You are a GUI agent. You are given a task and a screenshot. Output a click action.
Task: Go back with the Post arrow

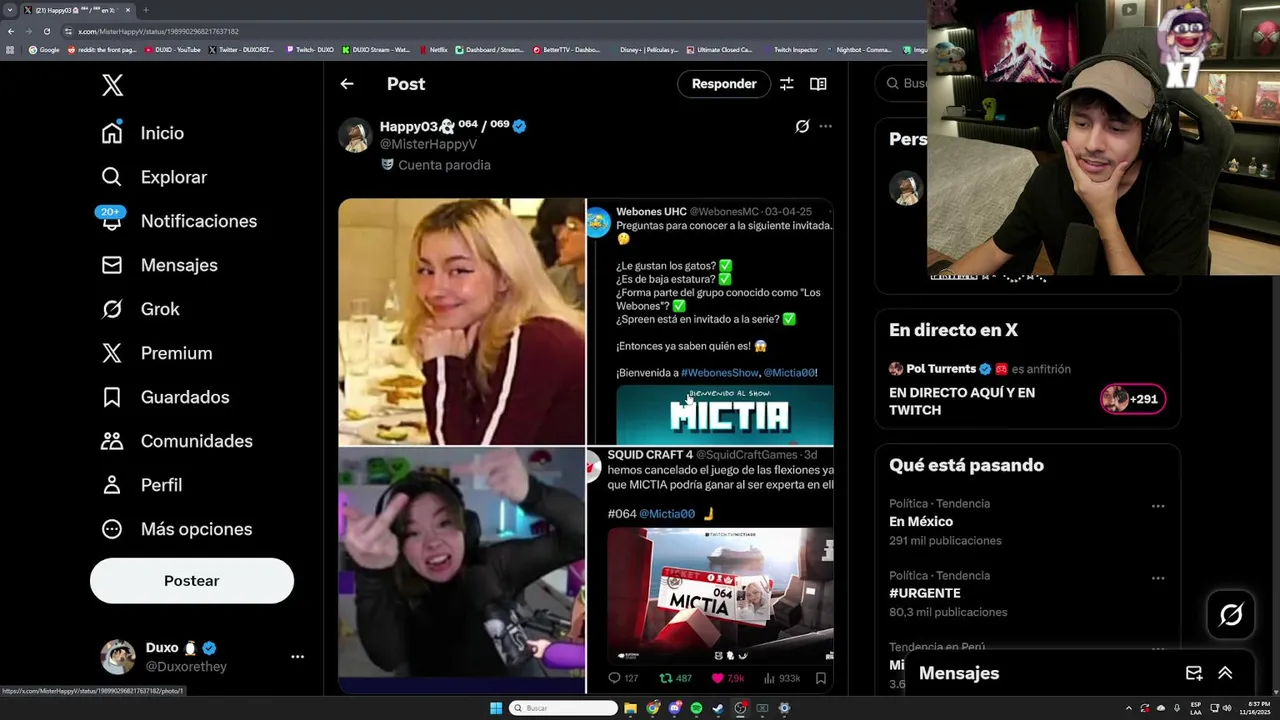click(347, 84)
